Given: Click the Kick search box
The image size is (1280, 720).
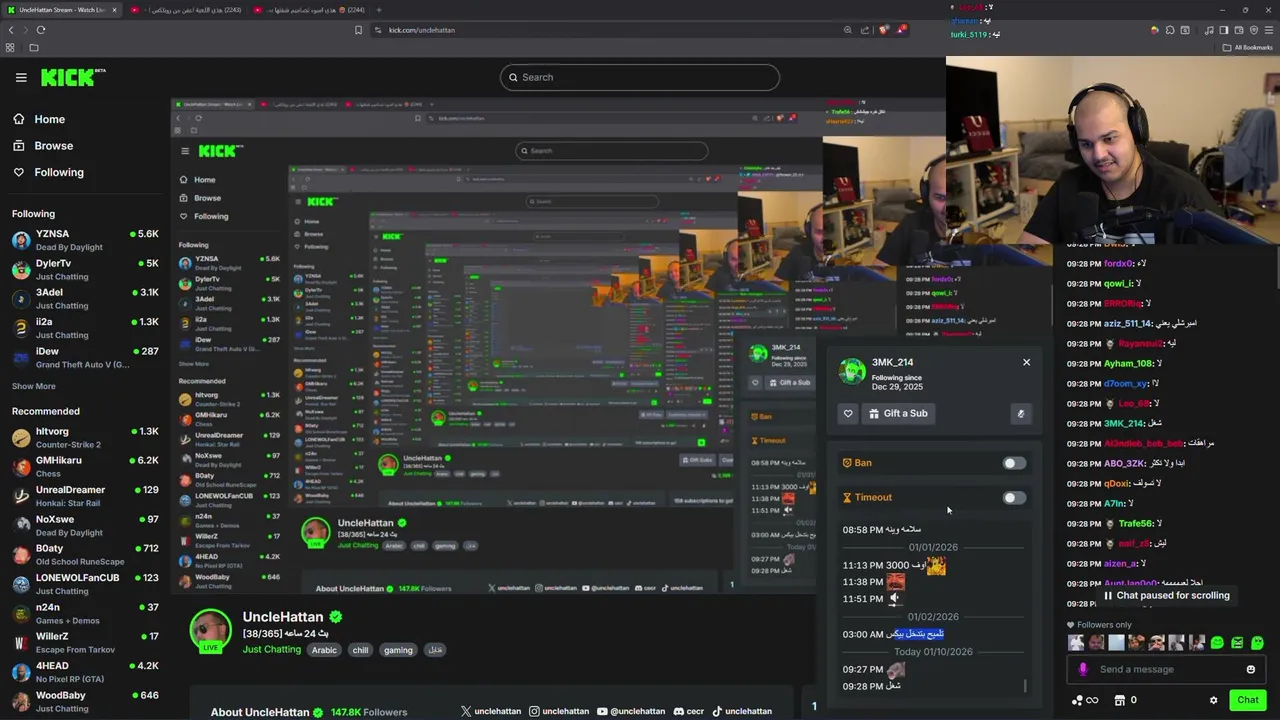Looking at the screenshot, I should [640, 77].
